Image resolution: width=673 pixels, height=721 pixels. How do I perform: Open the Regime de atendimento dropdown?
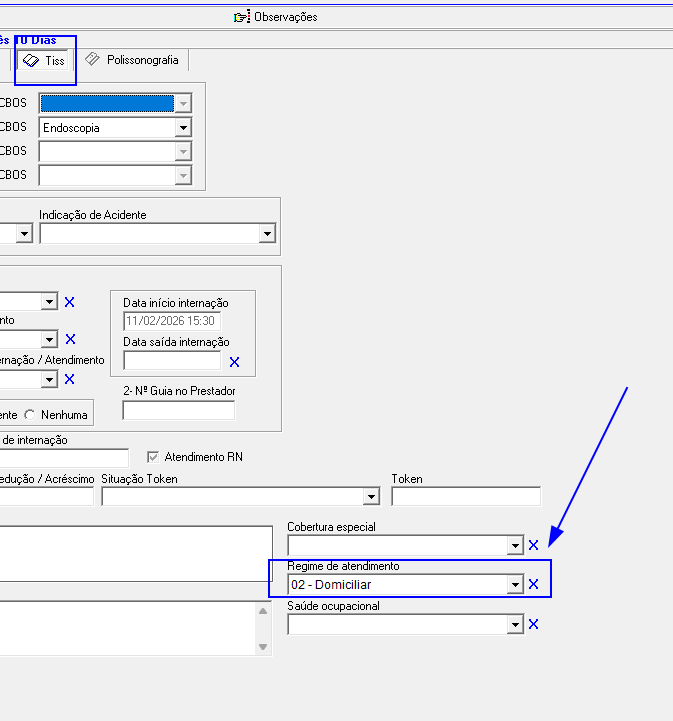(515, 585)
